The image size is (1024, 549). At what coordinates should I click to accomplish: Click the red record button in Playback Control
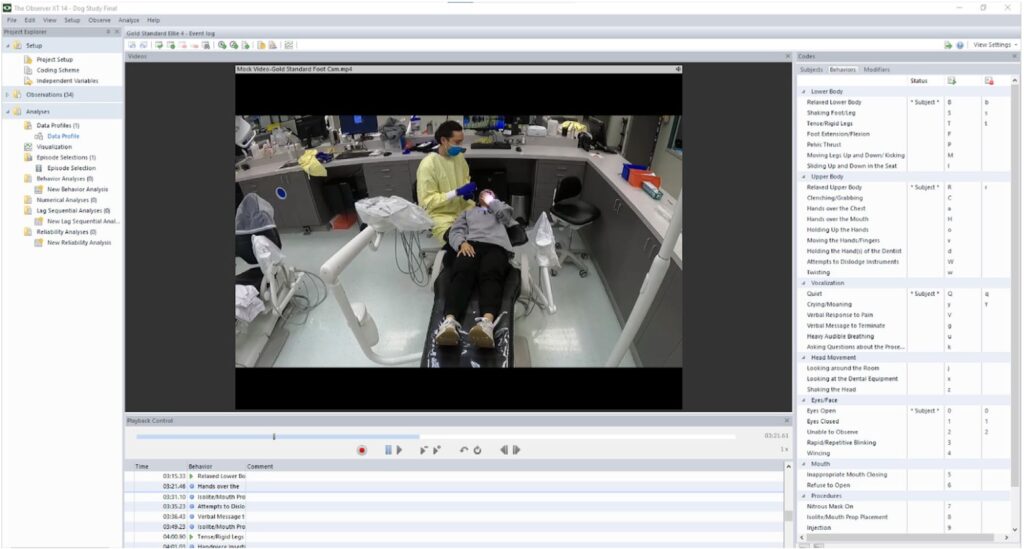point(362,450)
